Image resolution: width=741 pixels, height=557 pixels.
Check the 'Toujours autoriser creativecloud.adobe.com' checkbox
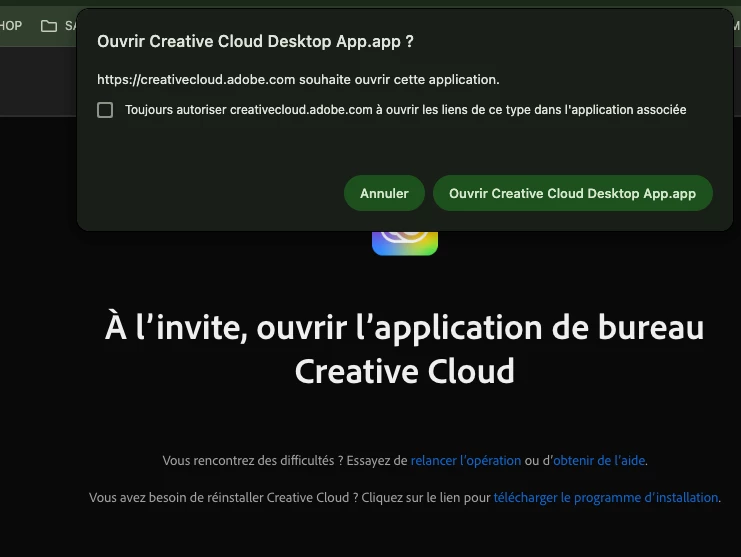105,110
